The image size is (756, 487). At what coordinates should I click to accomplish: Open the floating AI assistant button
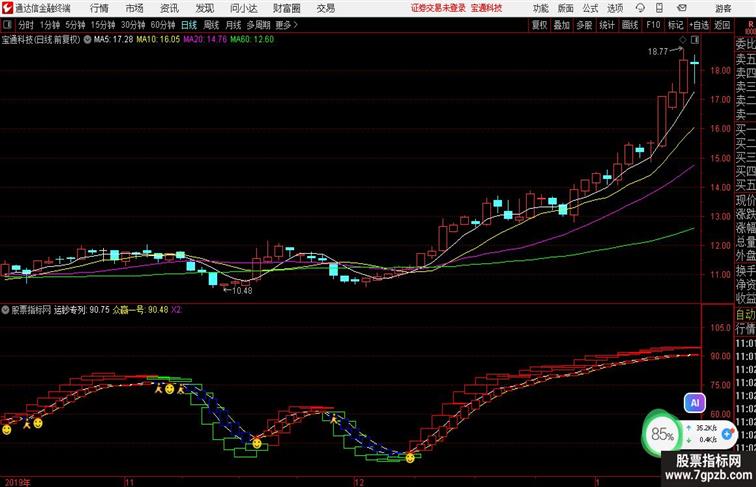click(x=695, y=403)
